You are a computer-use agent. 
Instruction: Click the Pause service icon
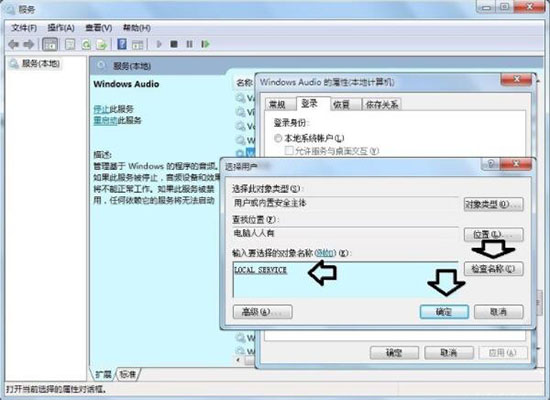(x=189, y=44)
